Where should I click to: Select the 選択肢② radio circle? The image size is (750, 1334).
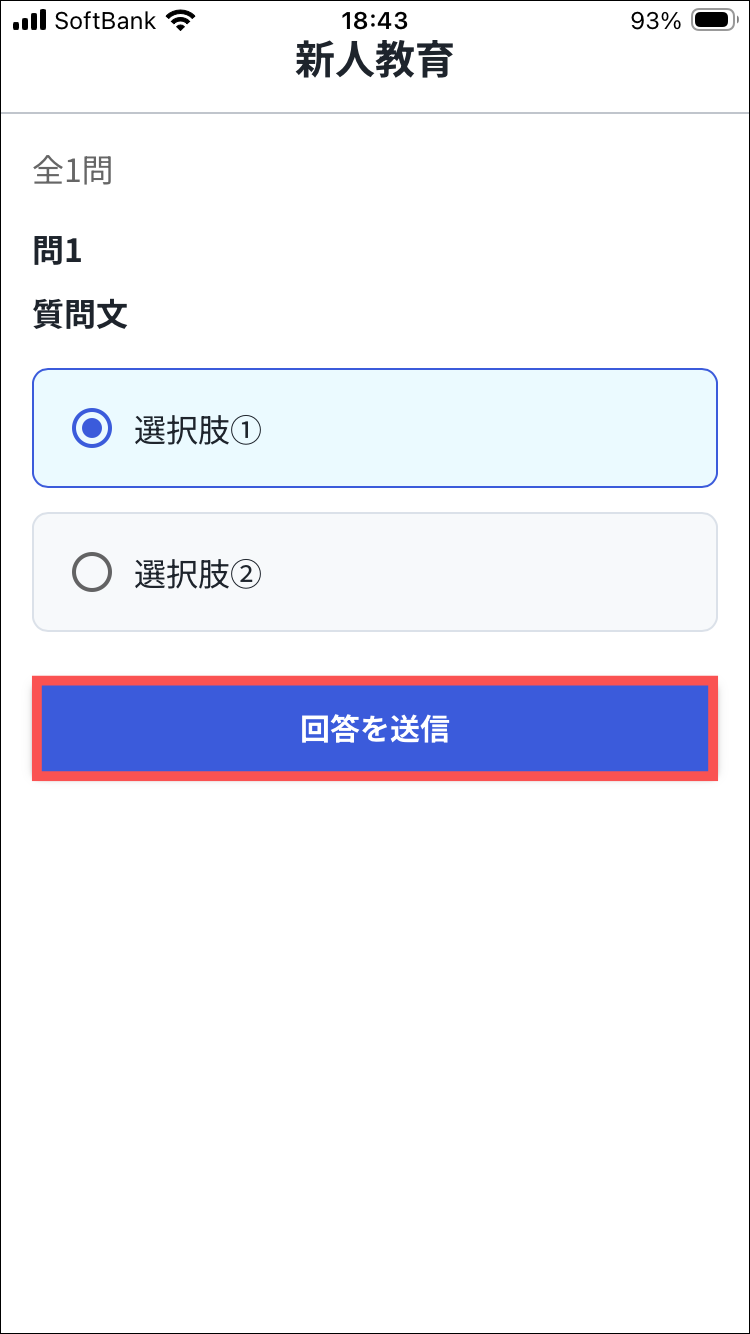click(x=92, y=573)
